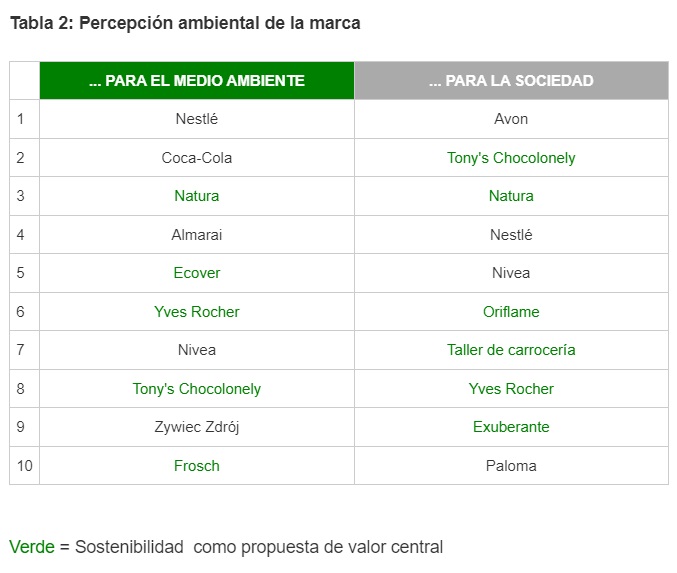
Task: Click the Zywiec Zdrój cell
Action: click(x=197, y=427)
